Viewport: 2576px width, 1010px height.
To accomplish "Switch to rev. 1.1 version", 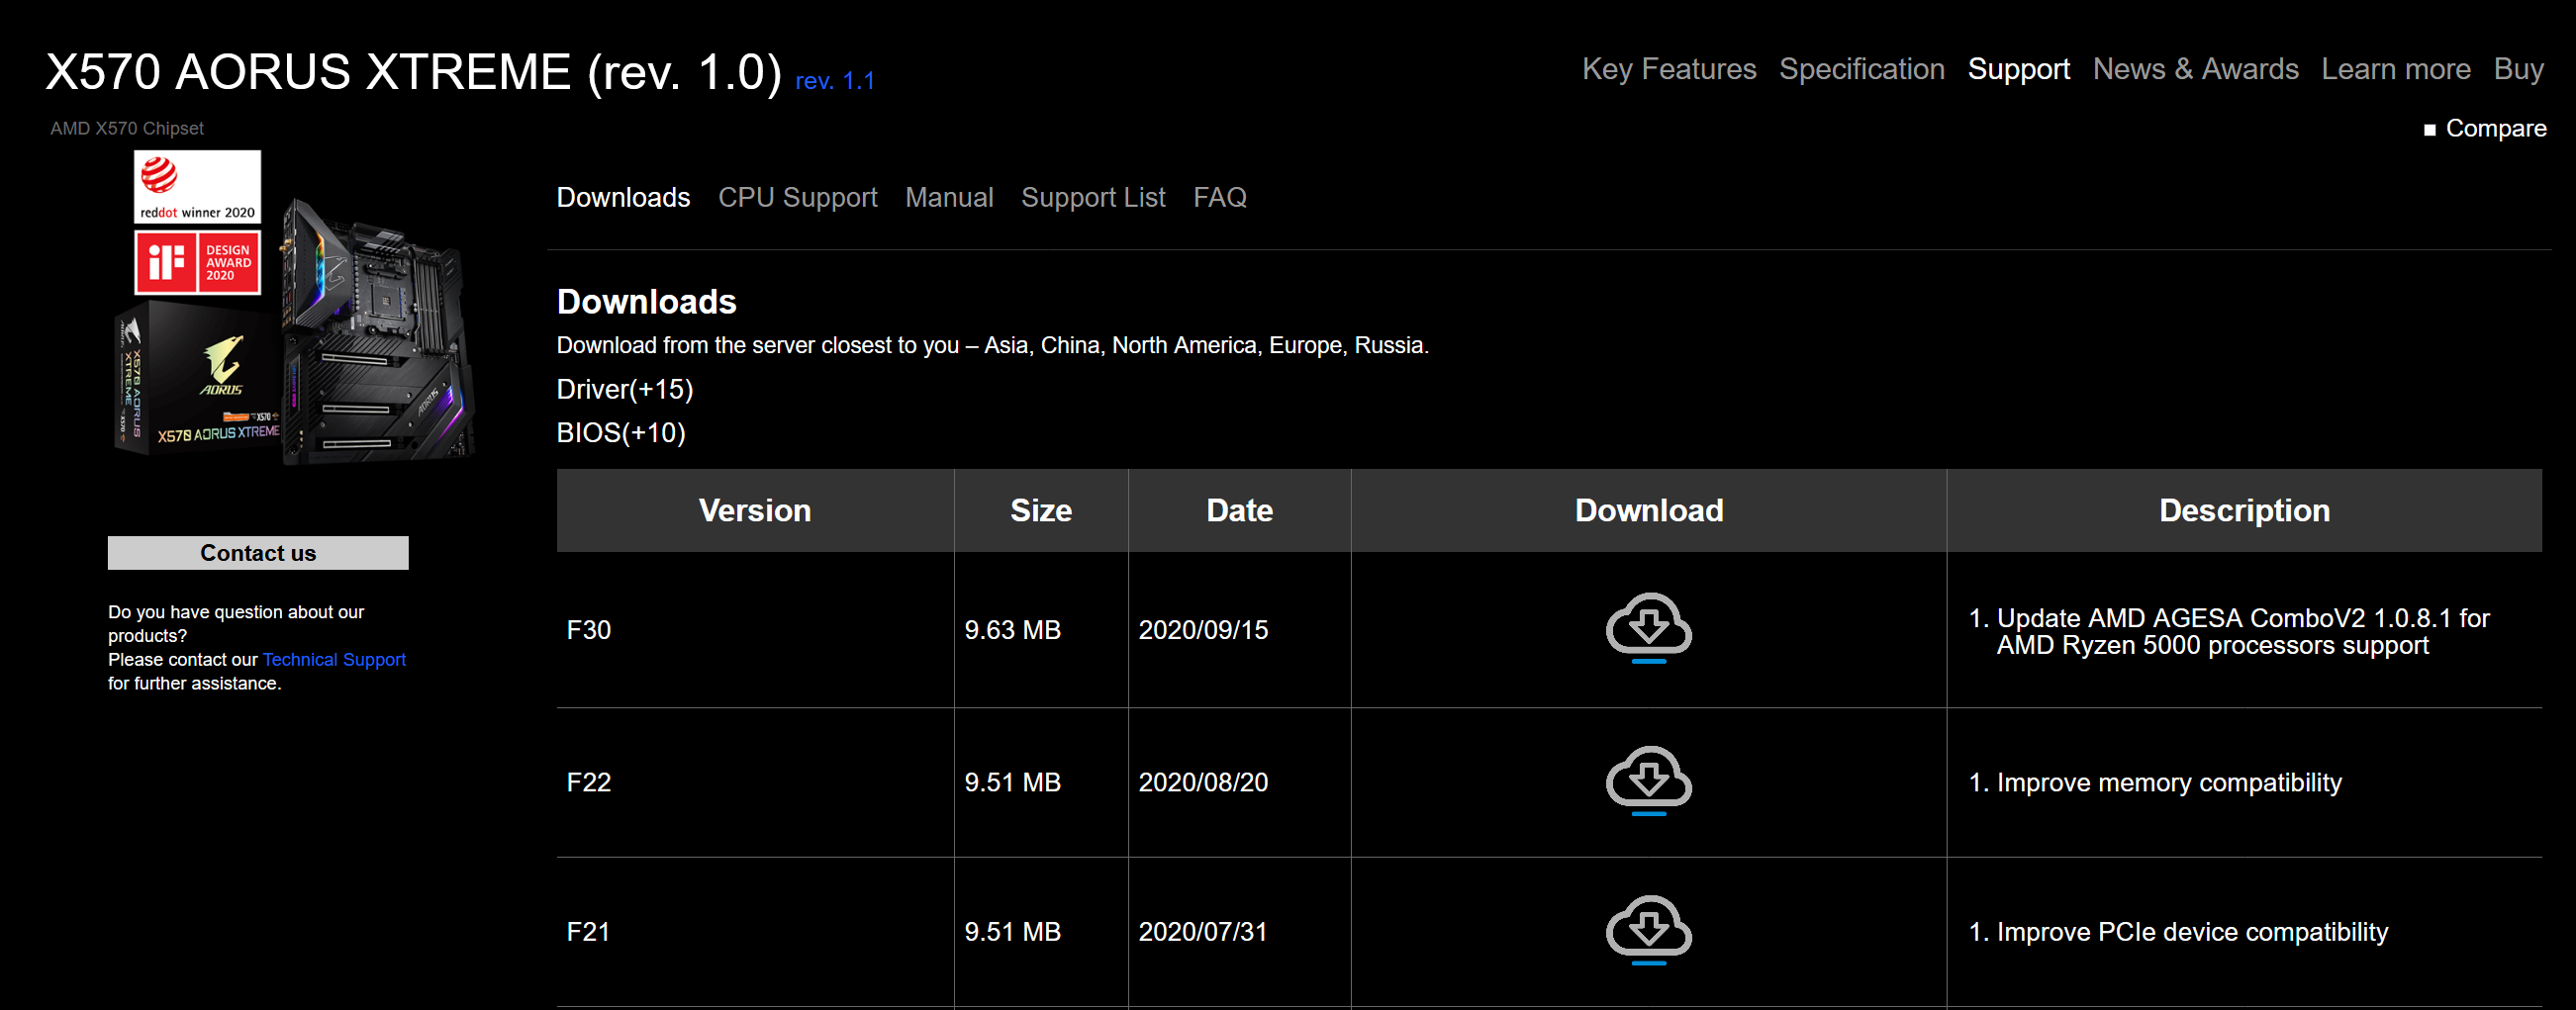I will (x=834, y=81).
